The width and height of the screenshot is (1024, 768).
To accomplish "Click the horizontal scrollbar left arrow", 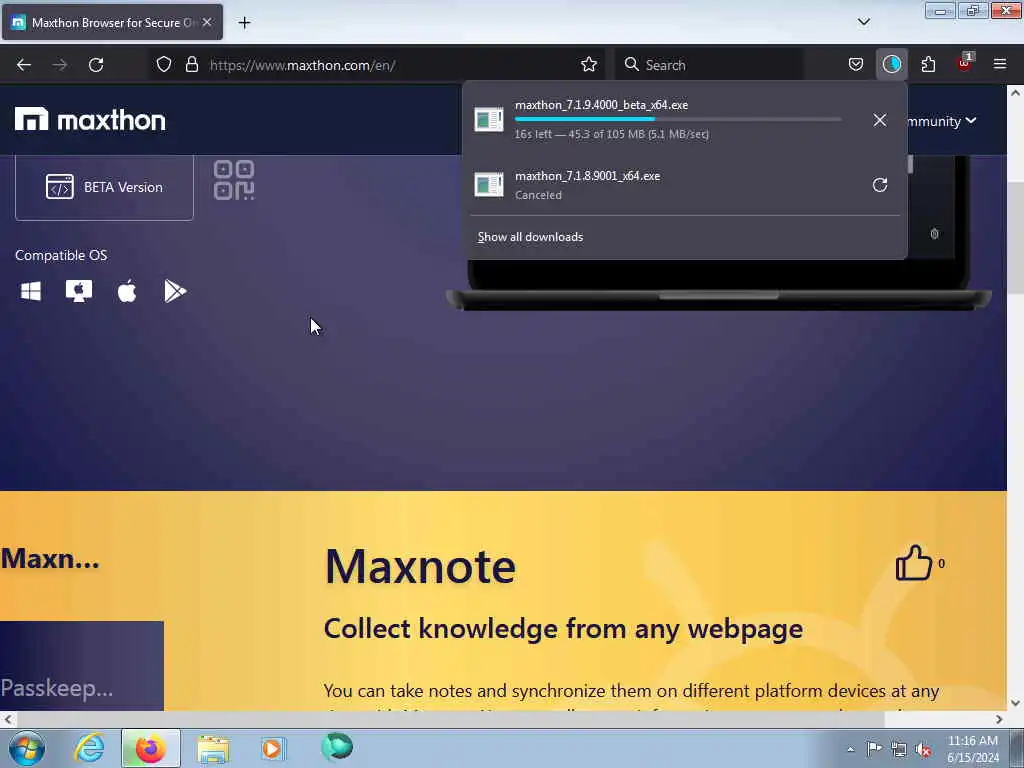I will pyautogui.click(x=8, y=719).
